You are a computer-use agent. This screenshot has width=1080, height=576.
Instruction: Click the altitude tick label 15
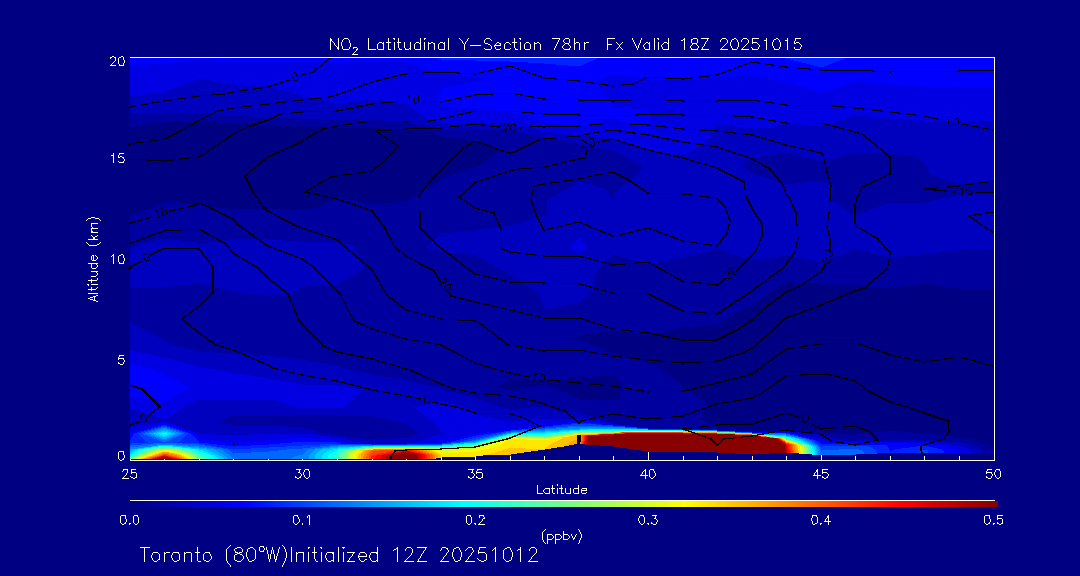click(x=117, y=158)
